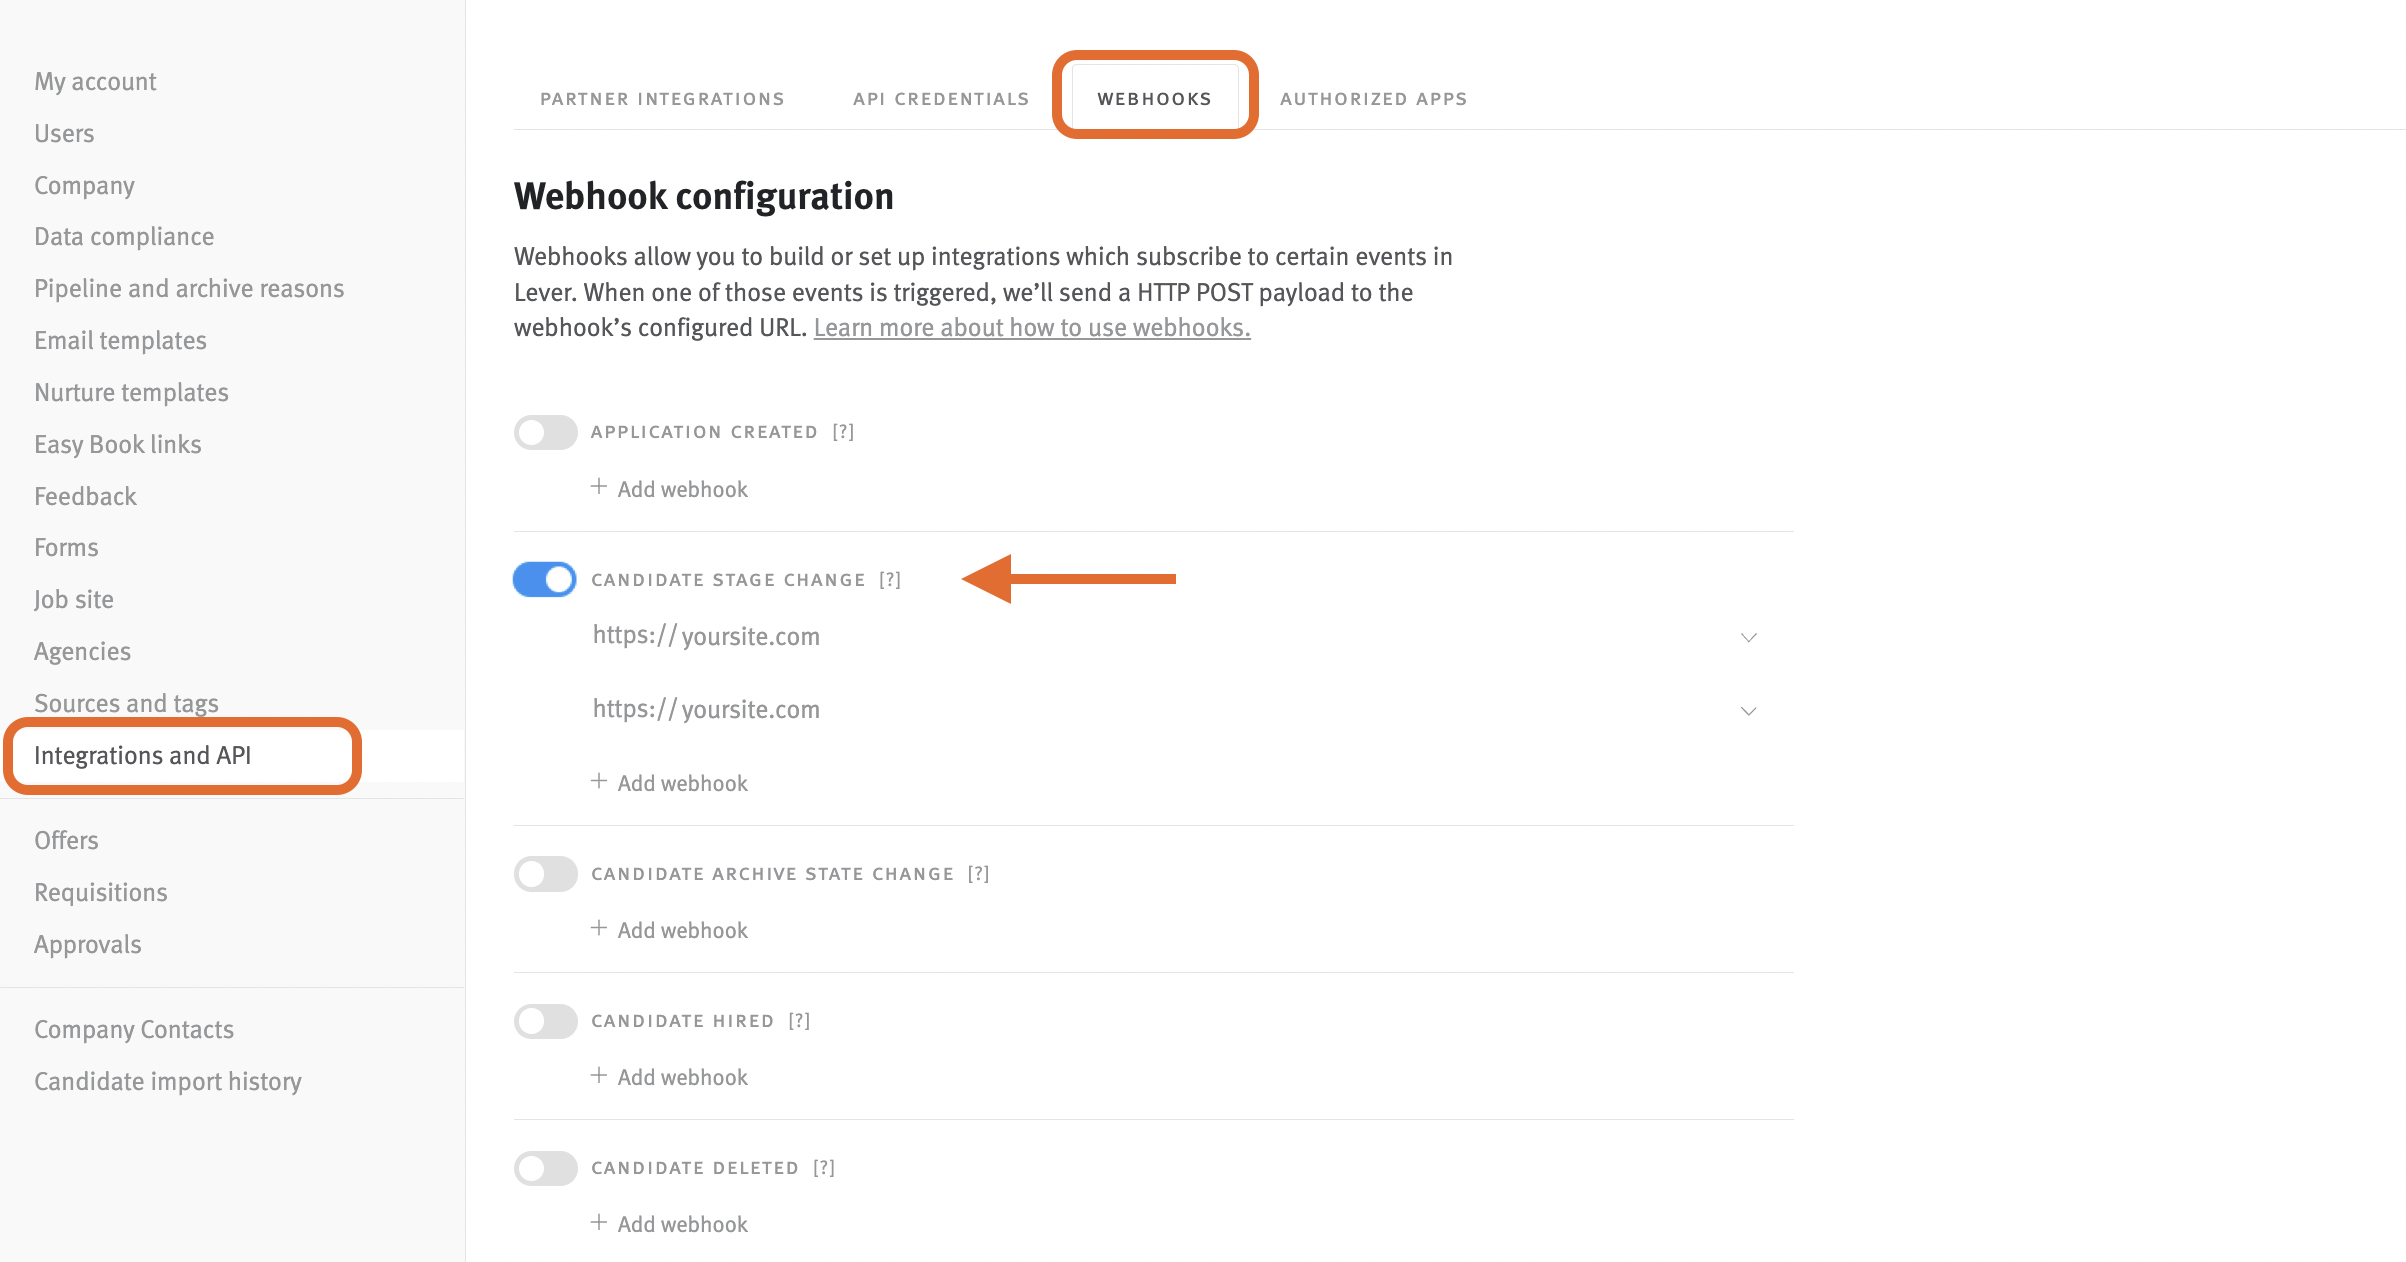The width and height of the screenshot is (2406, 1262).
Task: Click the plus icon under Application Created
Action: point(599,487)
